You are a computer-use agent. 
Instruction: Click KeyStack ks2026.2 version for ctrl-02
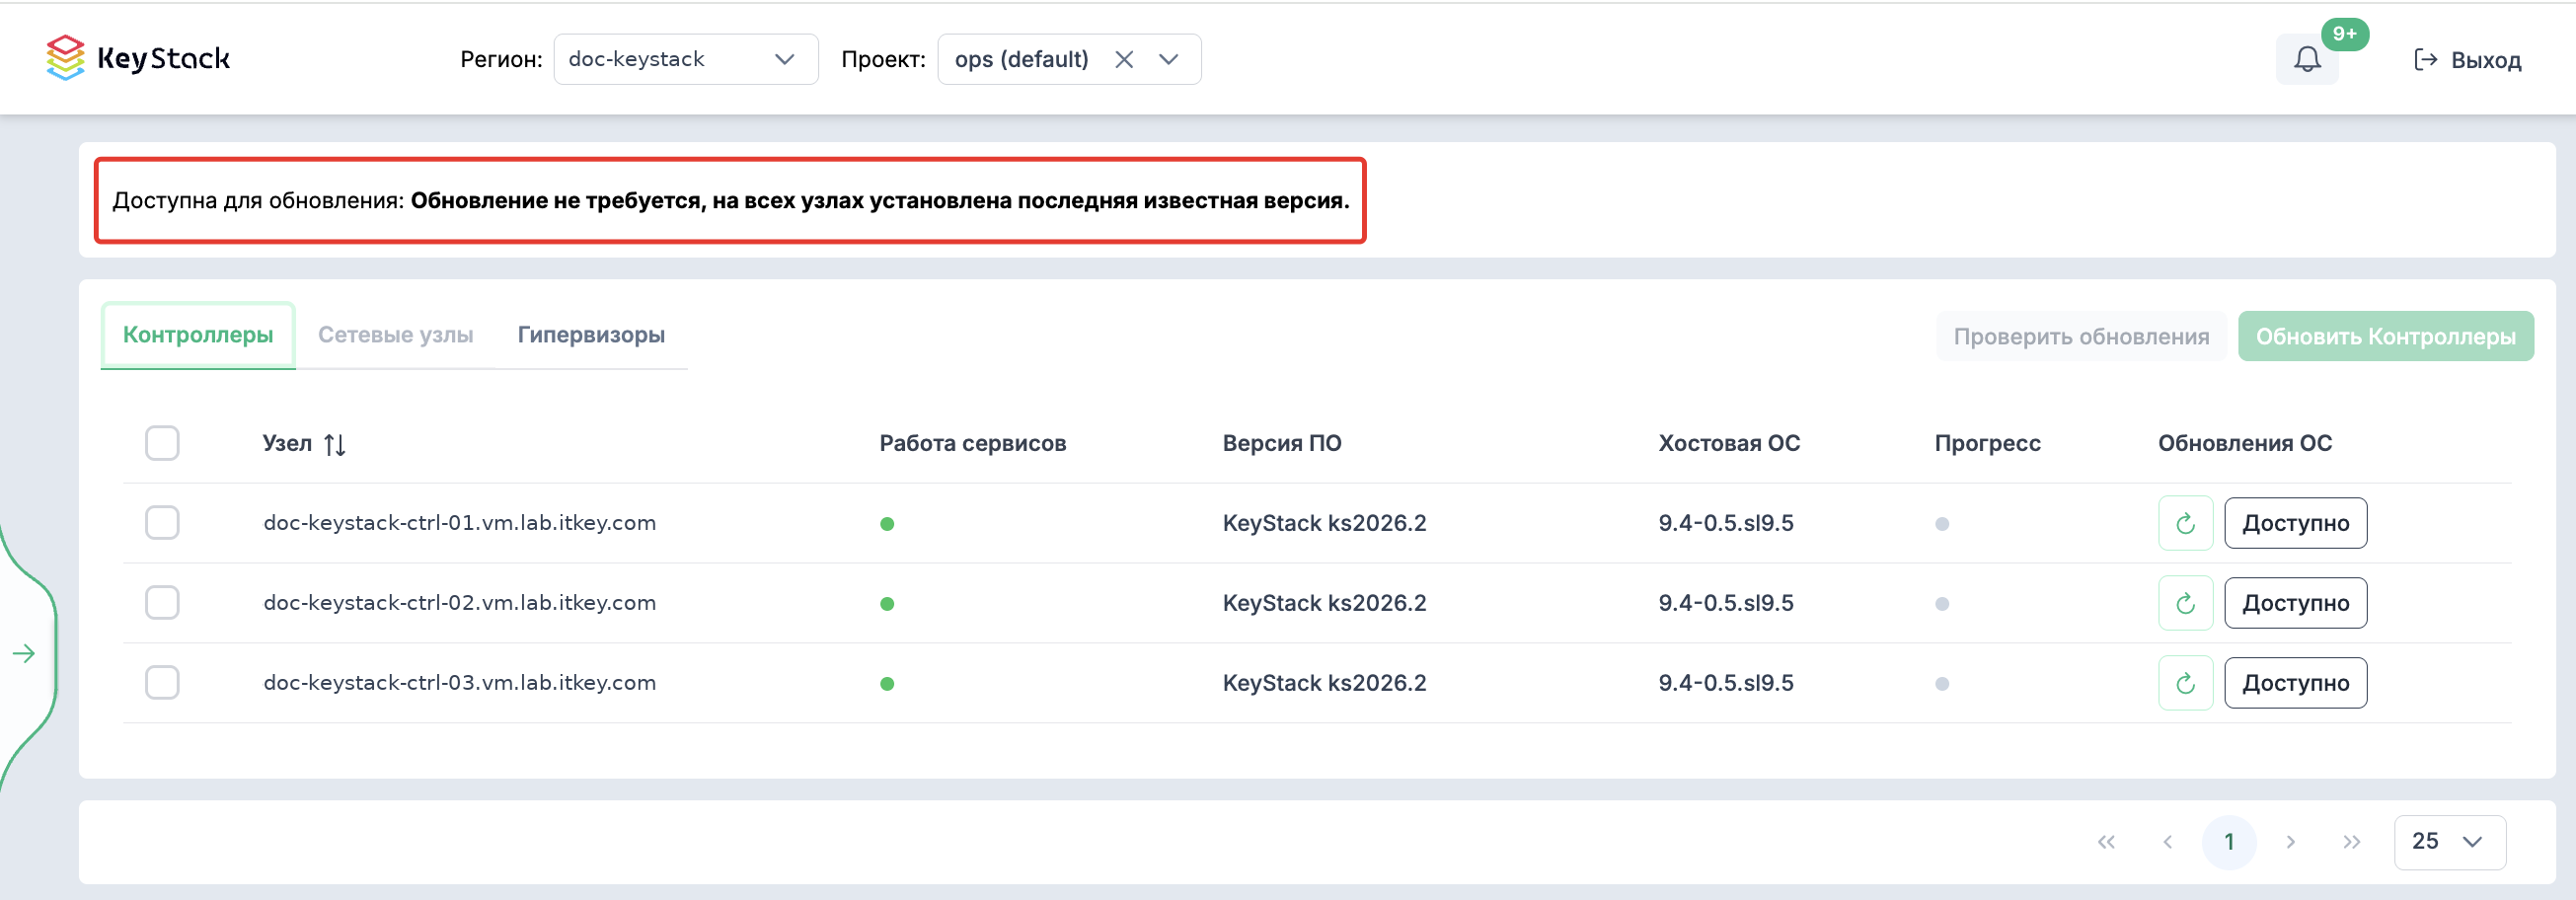coord(1324,603)
